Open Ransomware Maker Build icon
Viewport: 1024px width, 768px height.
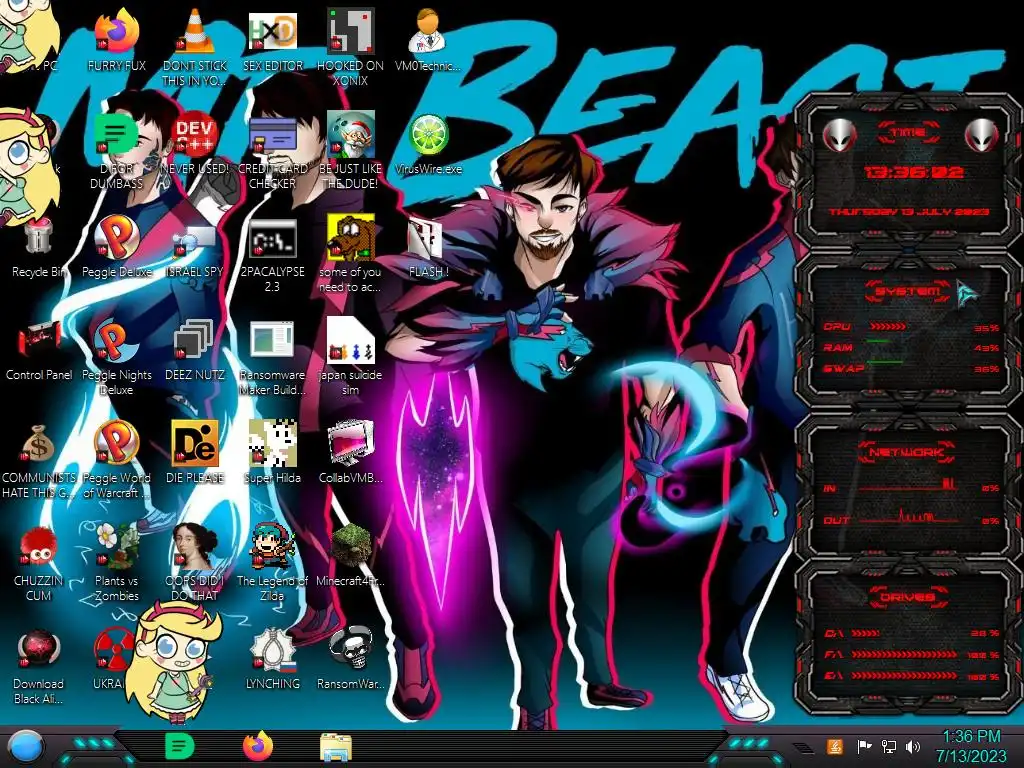(272, 340)
